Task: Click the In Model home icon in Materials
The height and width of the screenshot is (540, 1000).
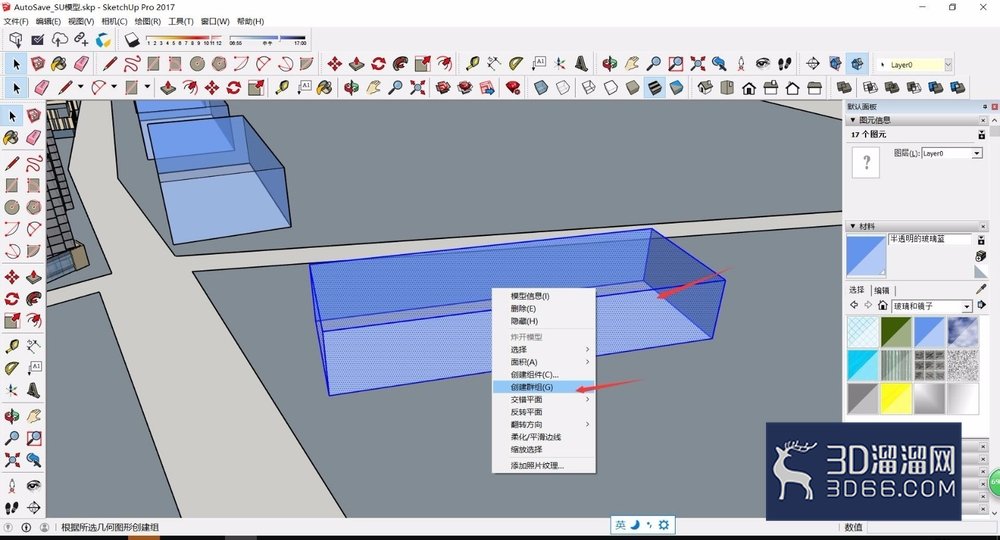Action: click(883, 306)
